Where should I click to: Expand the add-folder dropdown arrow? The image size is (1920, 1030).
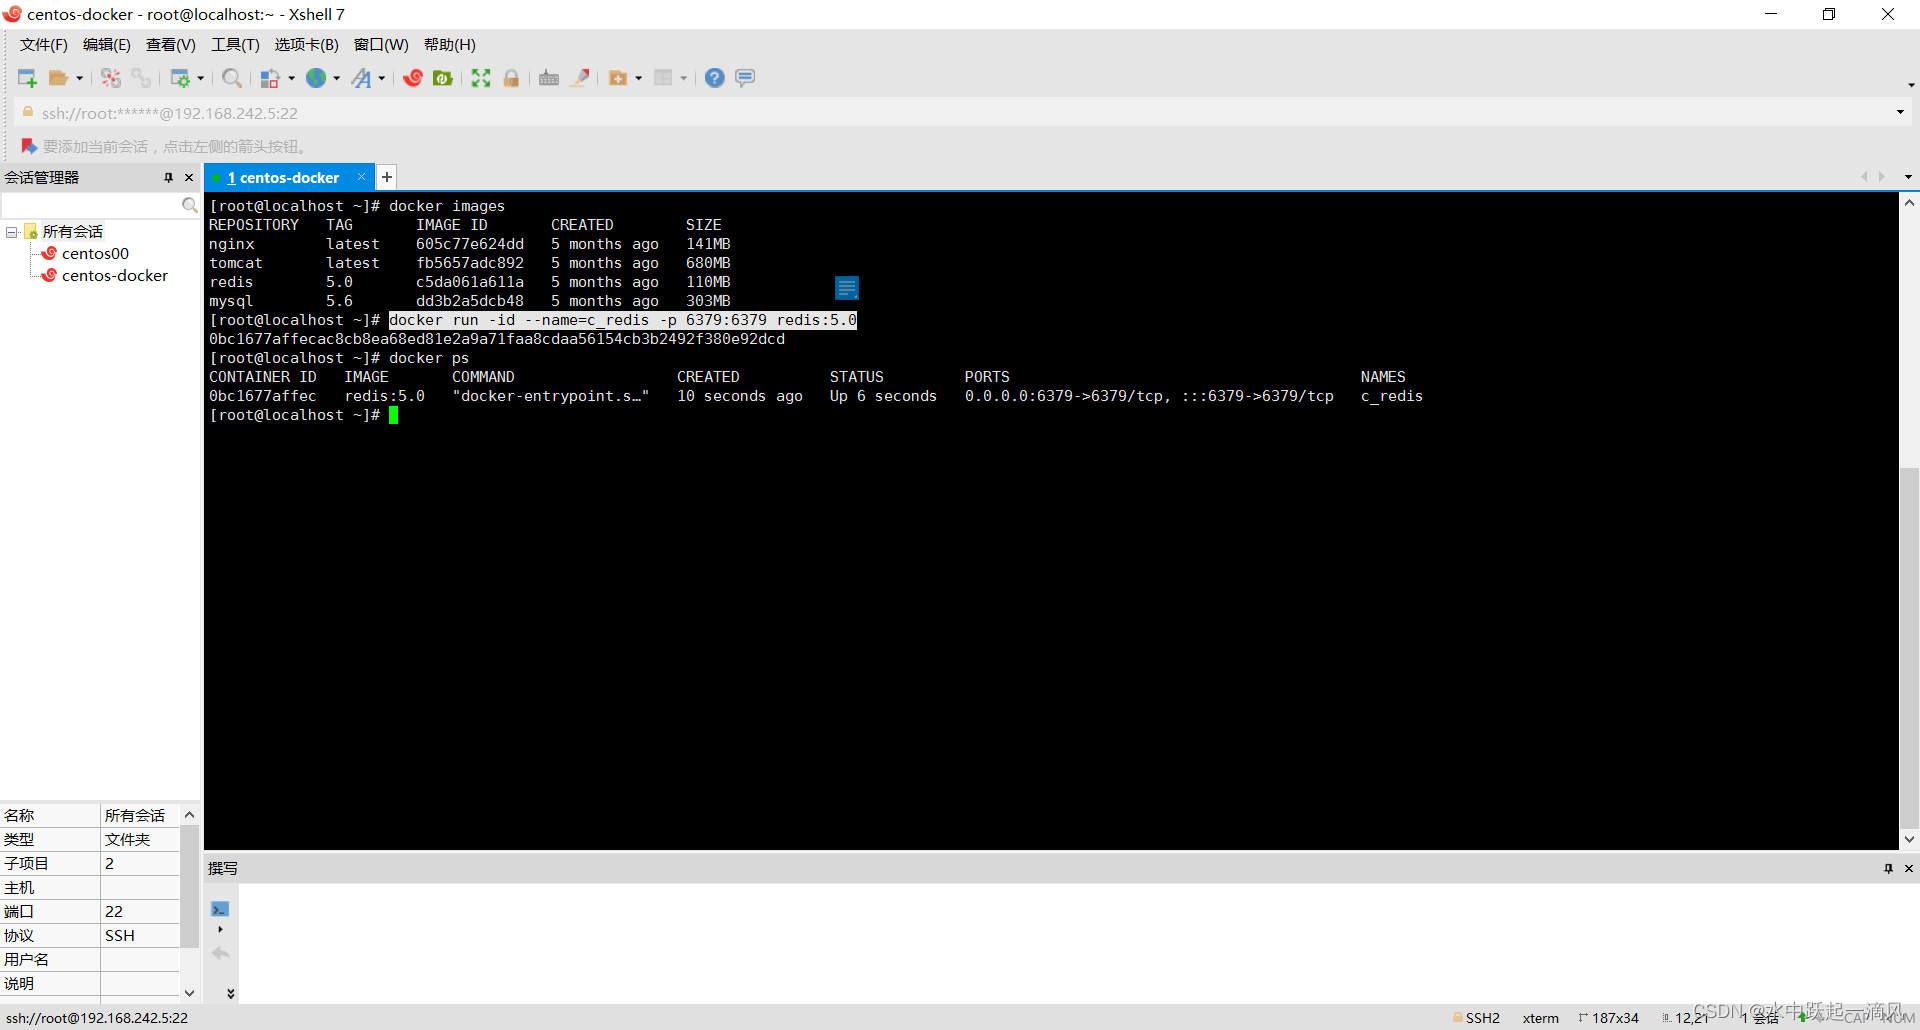pyautogui.click(x=639, y=78)
